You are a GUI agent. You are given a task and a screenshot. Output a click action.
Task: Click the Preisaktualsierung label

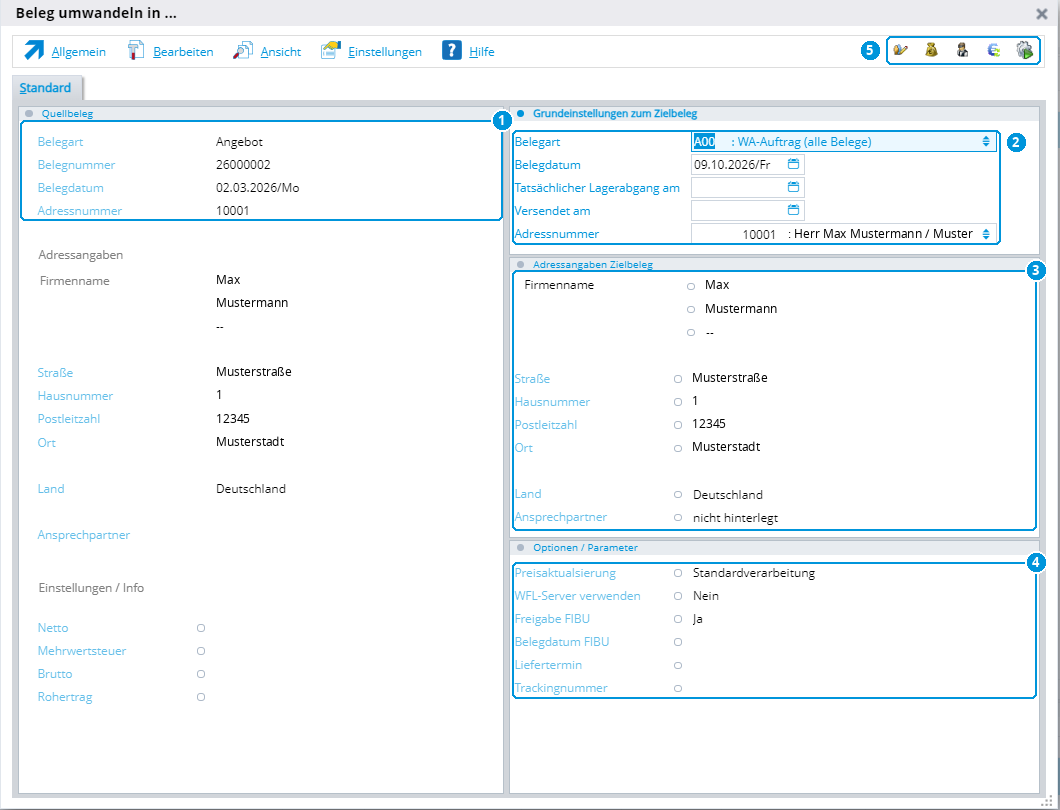tap(565, 573)
